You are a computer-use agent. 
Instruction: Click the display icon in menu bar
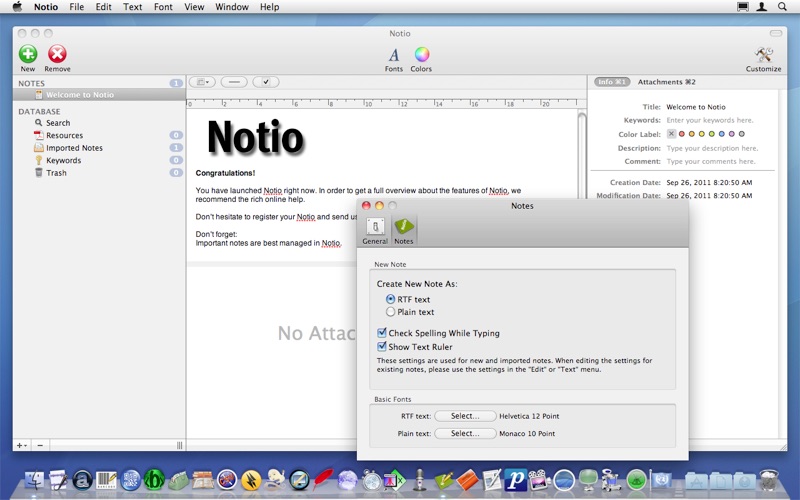[x=743, y=7]
